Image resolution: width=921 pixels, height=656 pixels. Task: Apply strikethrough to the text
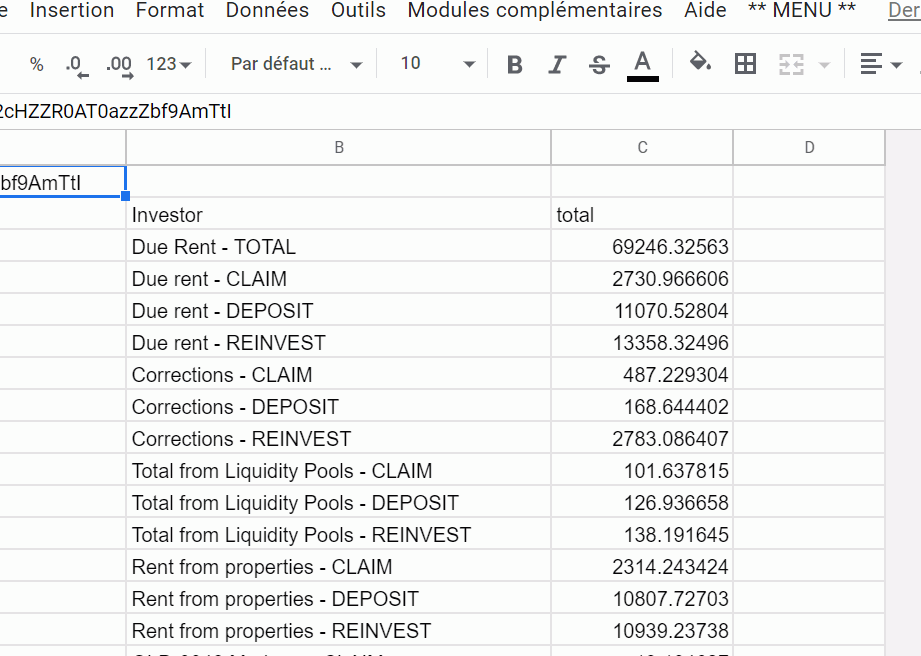click(x=600, y=65)
